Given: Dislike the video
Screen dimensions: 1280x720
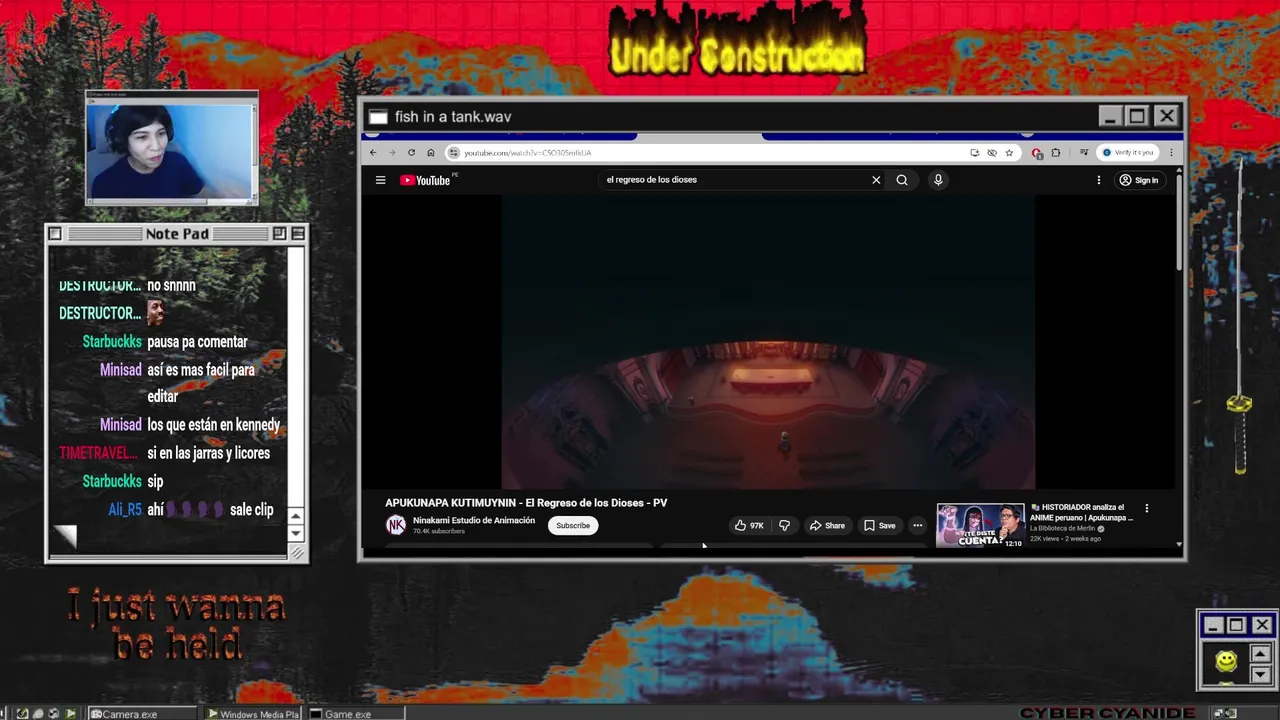Looking at the screenshot, I should tap(784, 525).
